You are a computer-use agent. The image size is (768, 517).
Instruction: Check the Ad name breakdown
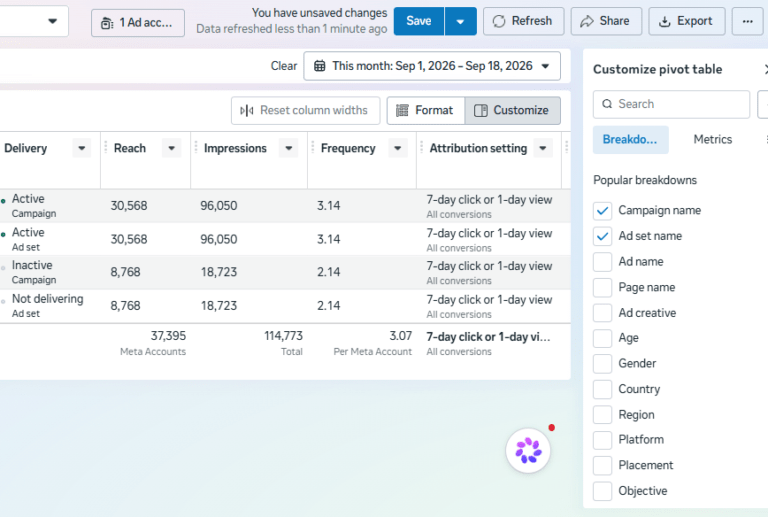tap(602, 261)
